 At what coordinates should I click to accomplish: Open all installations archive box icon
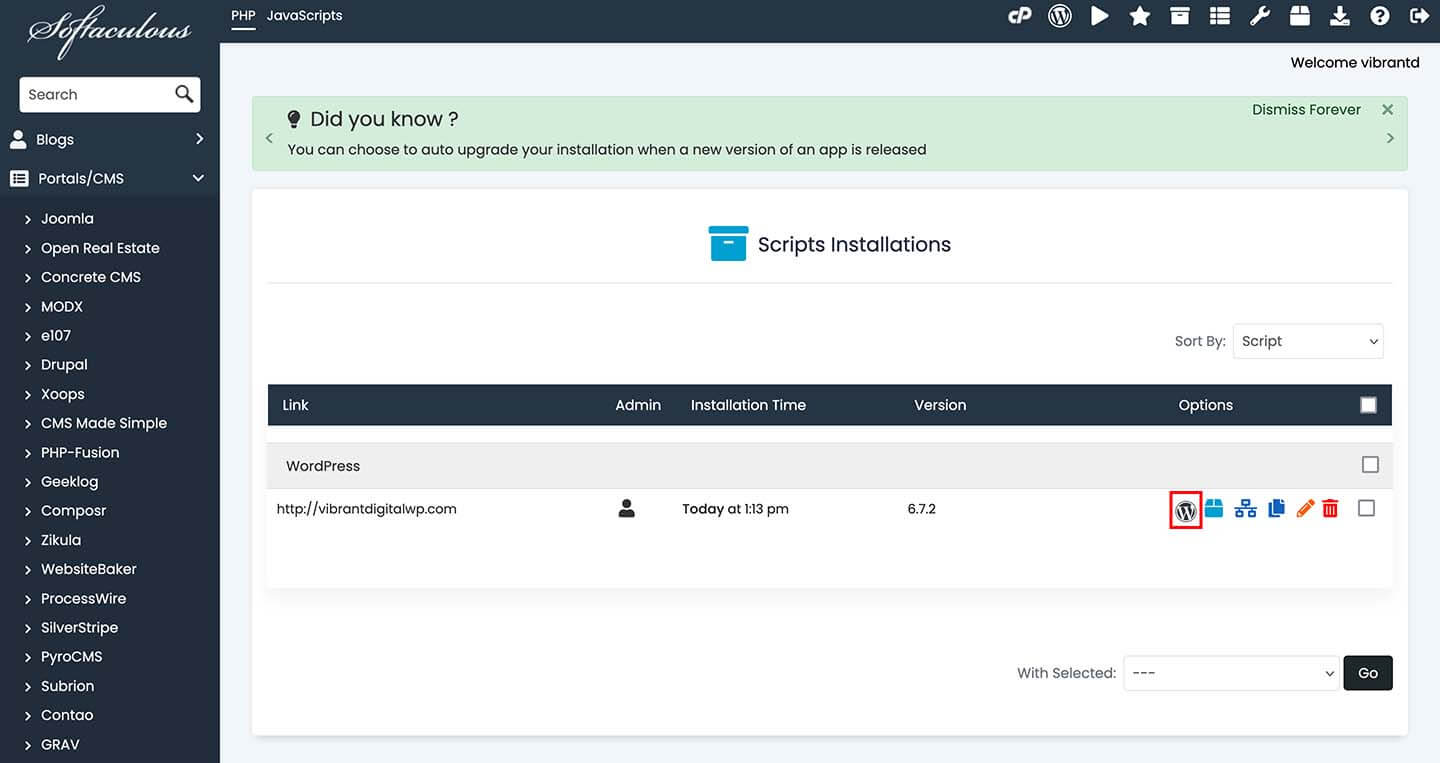coord(1180,15)
